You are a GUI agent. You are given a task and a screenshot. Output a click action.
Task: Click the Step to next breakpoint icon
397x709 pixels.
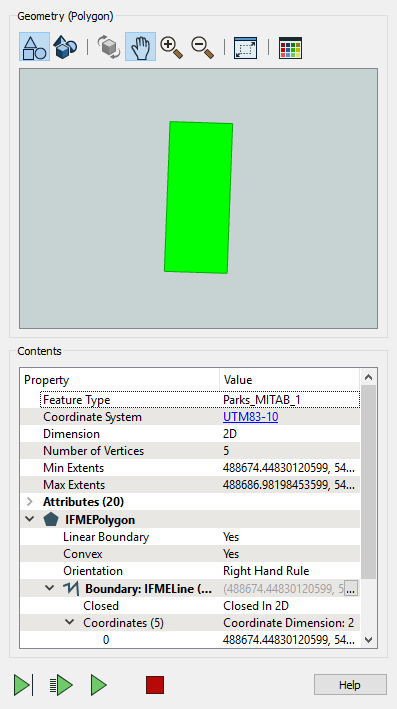coord(23,685)
